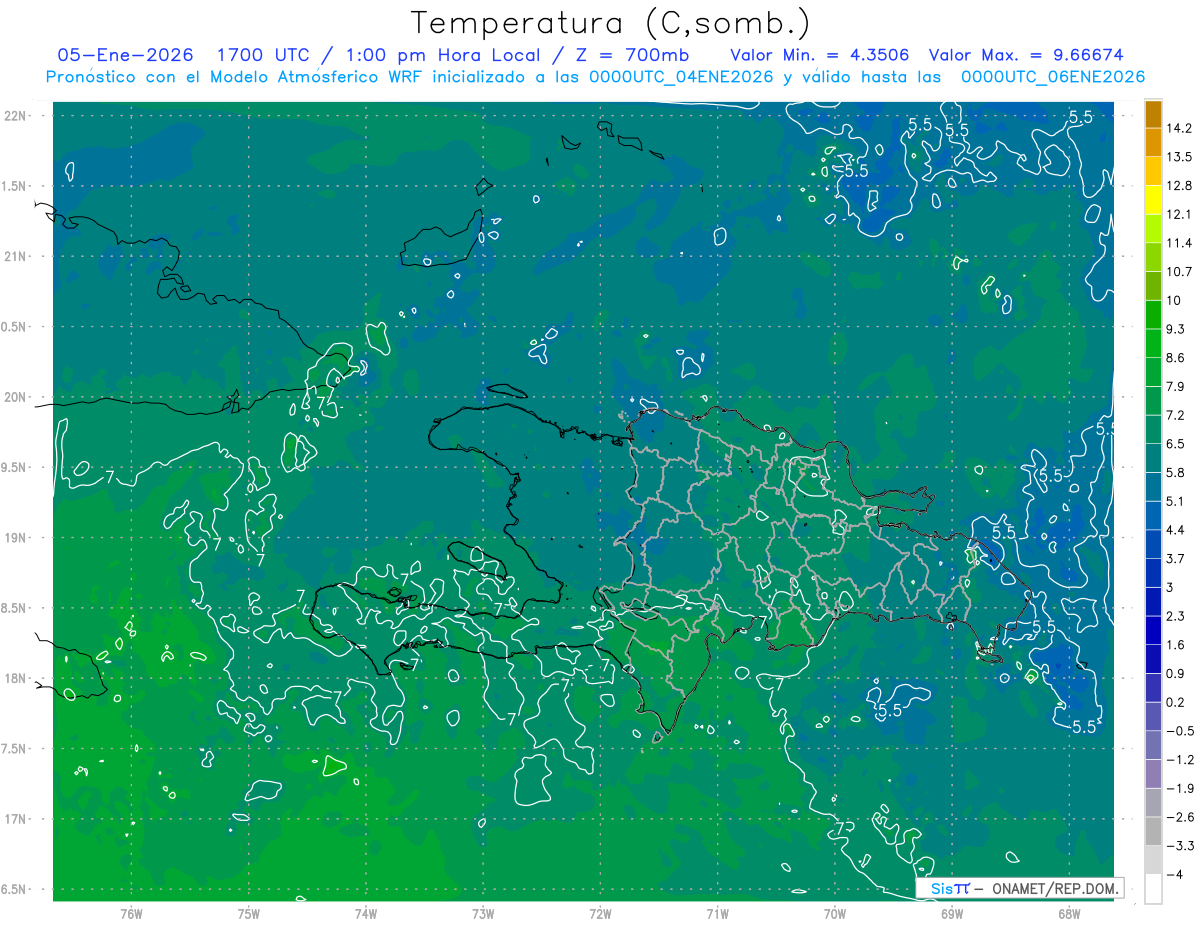Click the 6.5 colorbar value

click(x=1175, y=444)
